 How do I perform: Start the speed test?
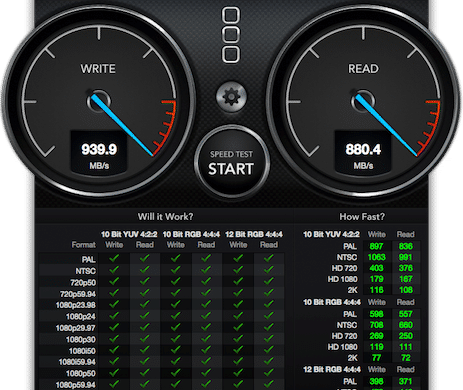click(231, 162)
